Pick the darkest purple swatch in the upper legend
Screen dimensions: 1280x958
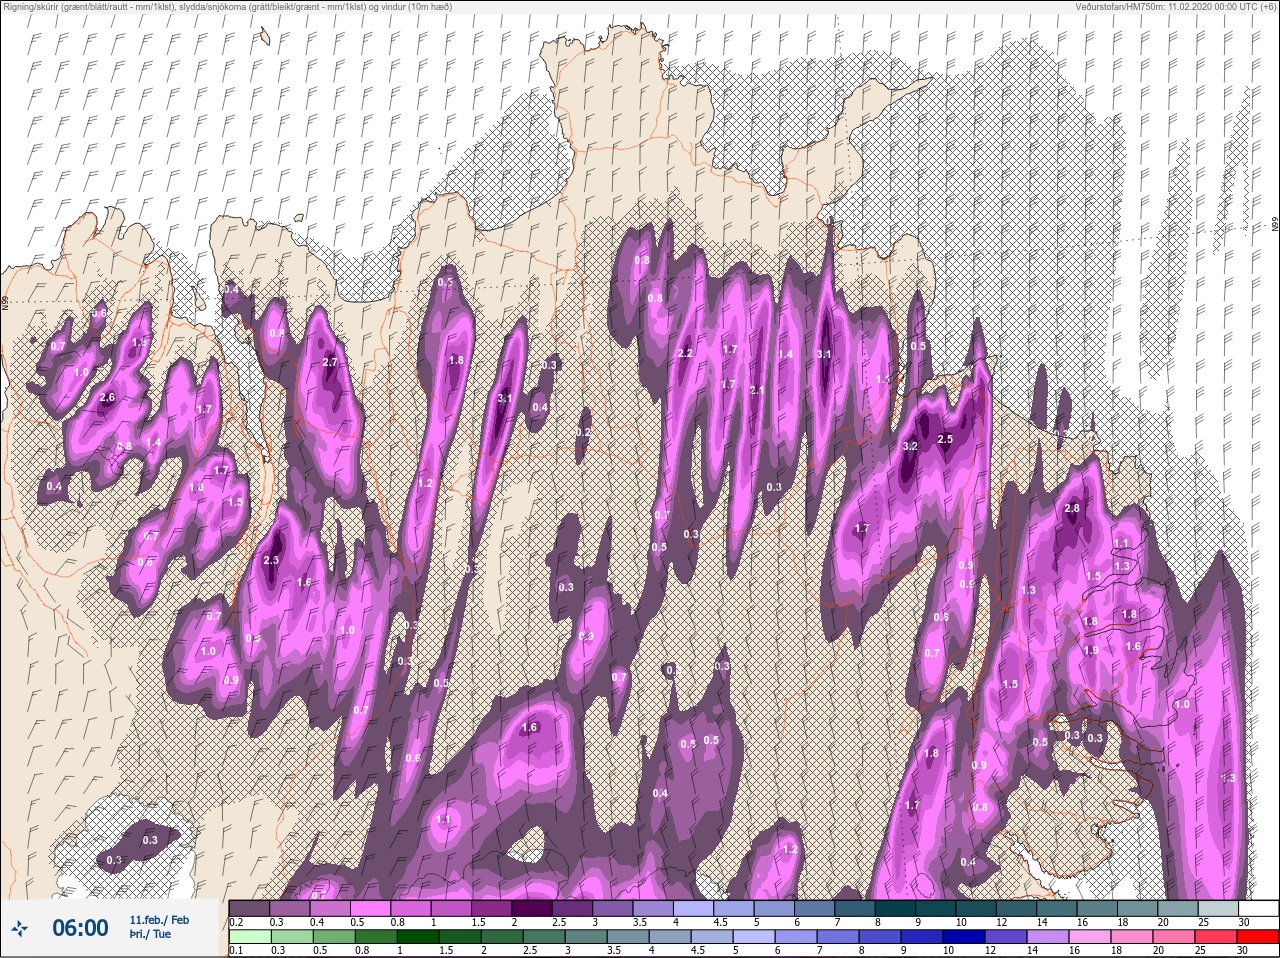(534, 908)
